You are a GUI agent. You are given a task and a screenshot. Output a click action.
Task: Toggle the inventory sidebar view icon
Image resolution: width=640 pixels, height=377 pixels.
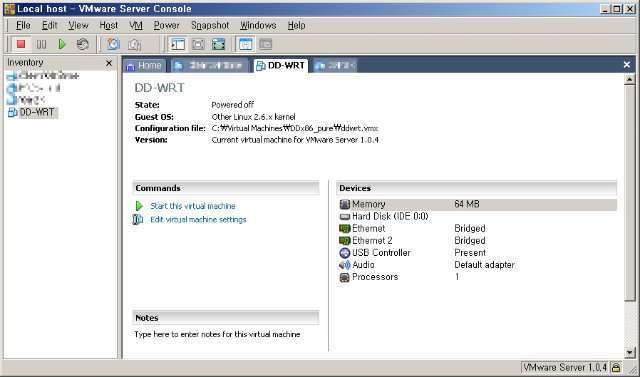point(178,44)
